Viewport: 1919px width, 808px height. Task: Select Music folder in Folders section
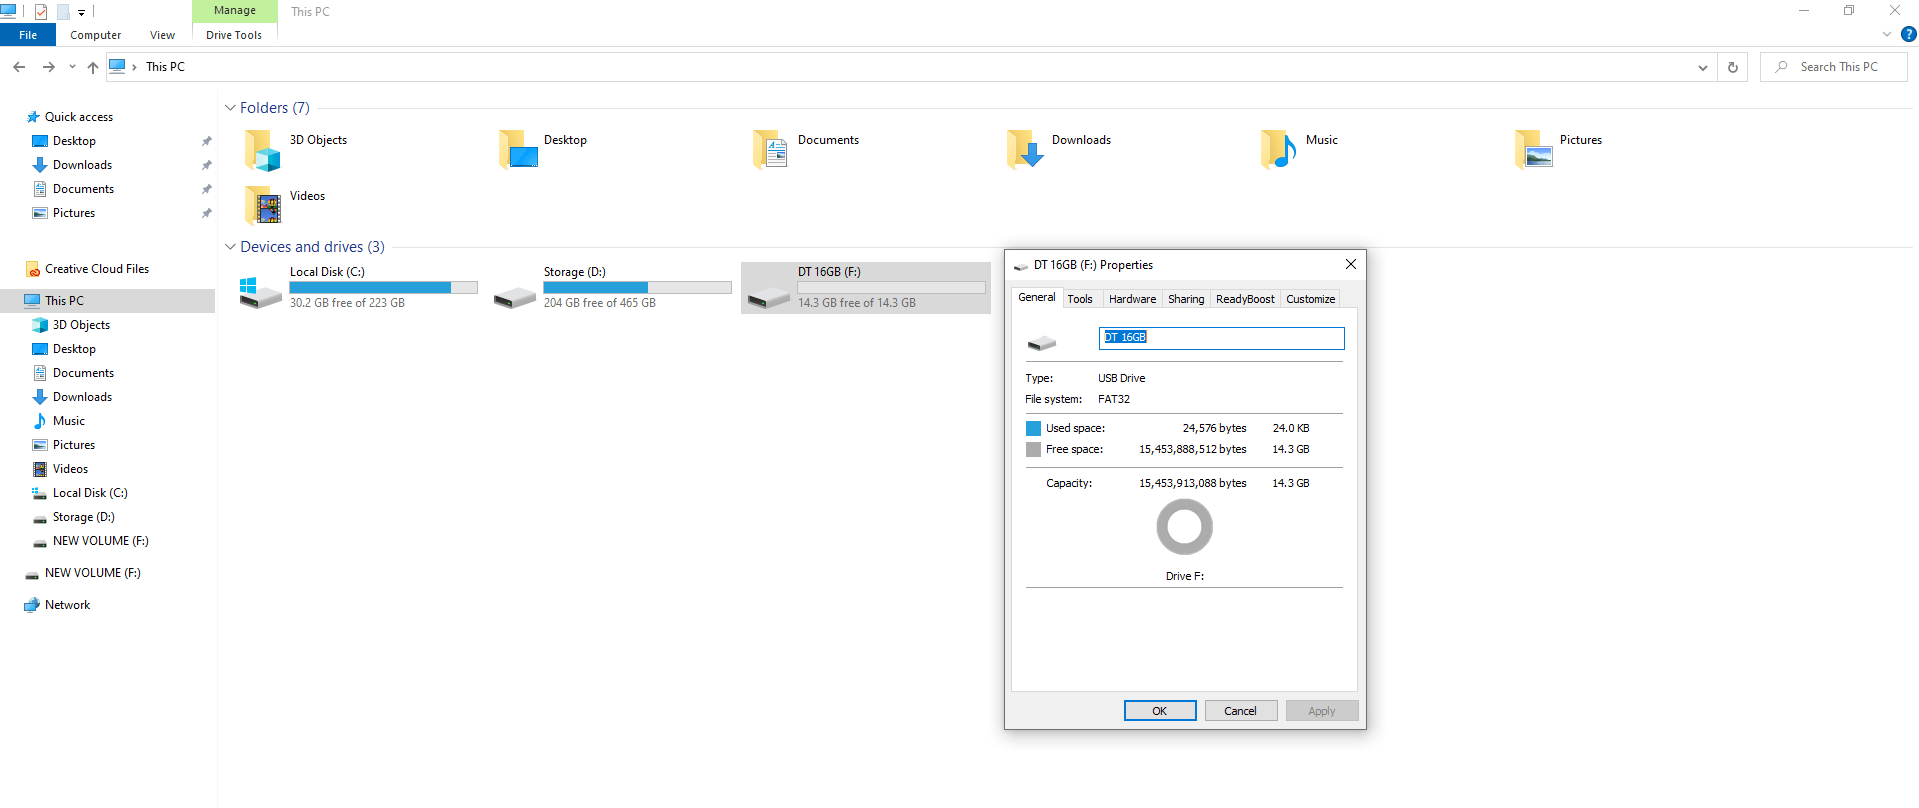pyautogui.click(x=1300, y=149)
